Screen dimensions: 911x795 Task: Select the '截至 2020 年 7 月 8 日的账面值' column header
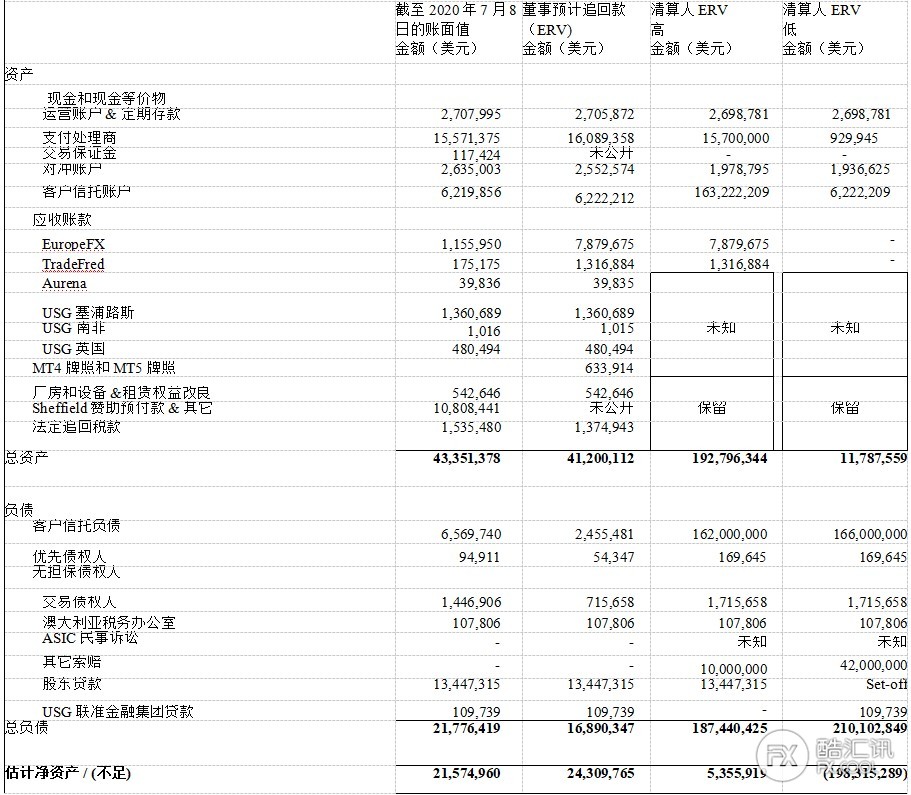point(456,20)
